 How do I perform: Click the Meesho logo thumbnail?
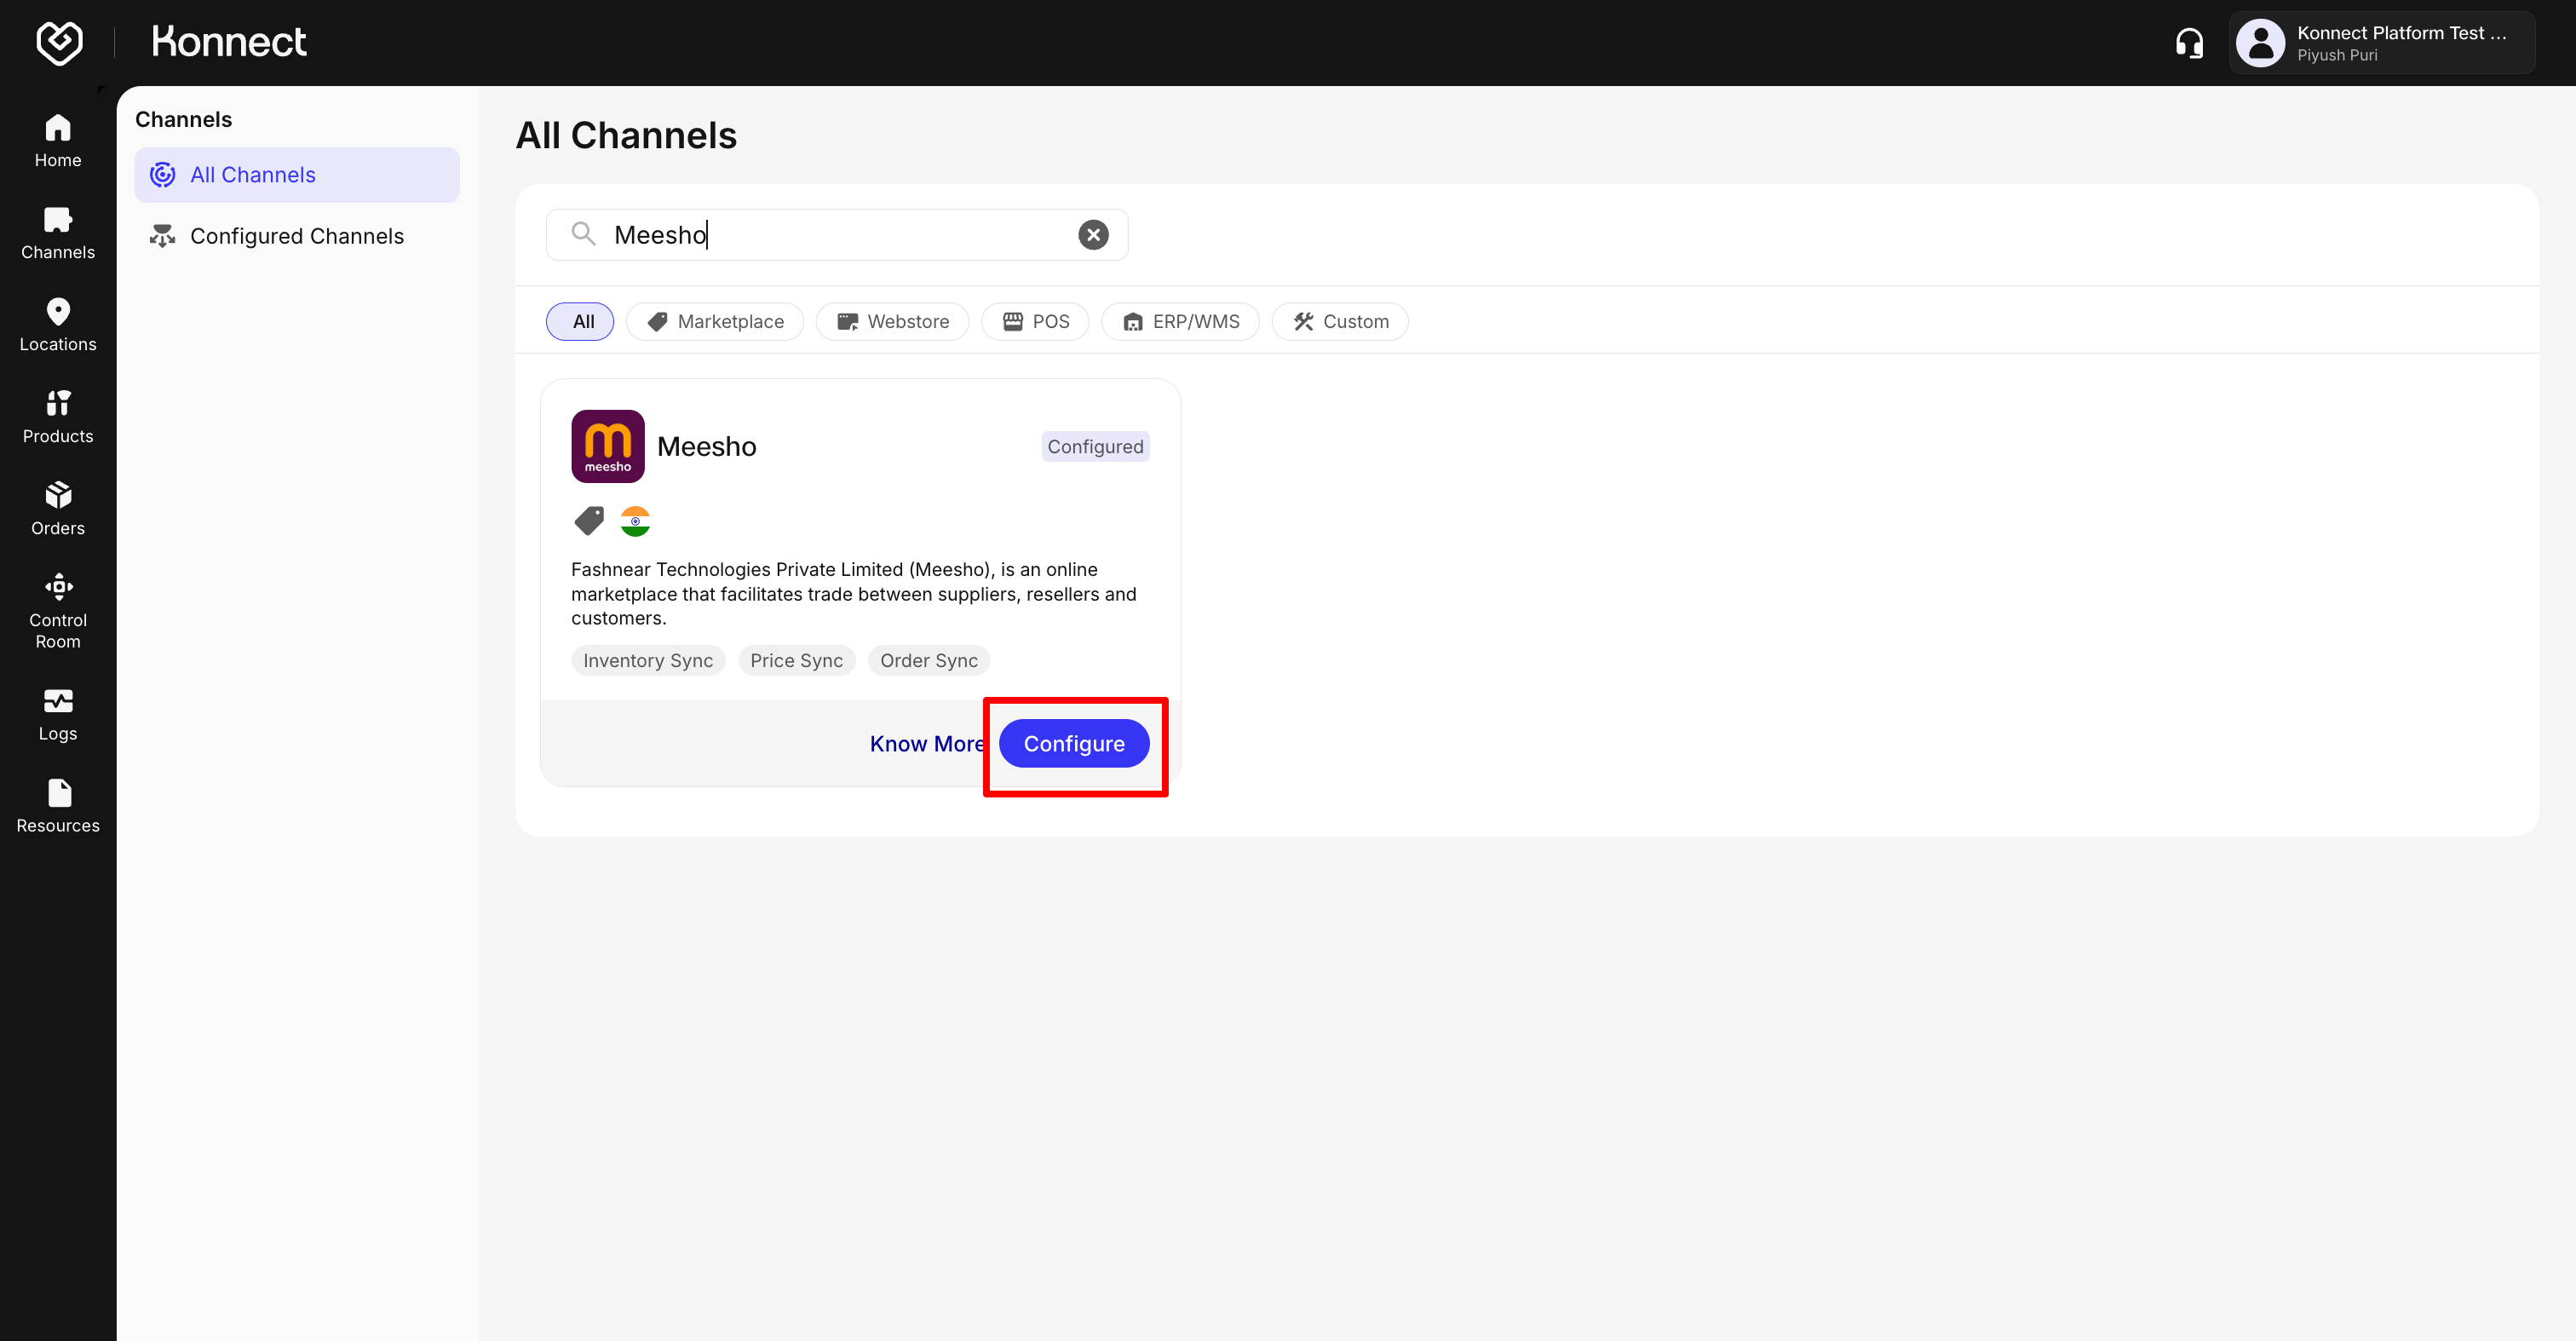(608, 446)
